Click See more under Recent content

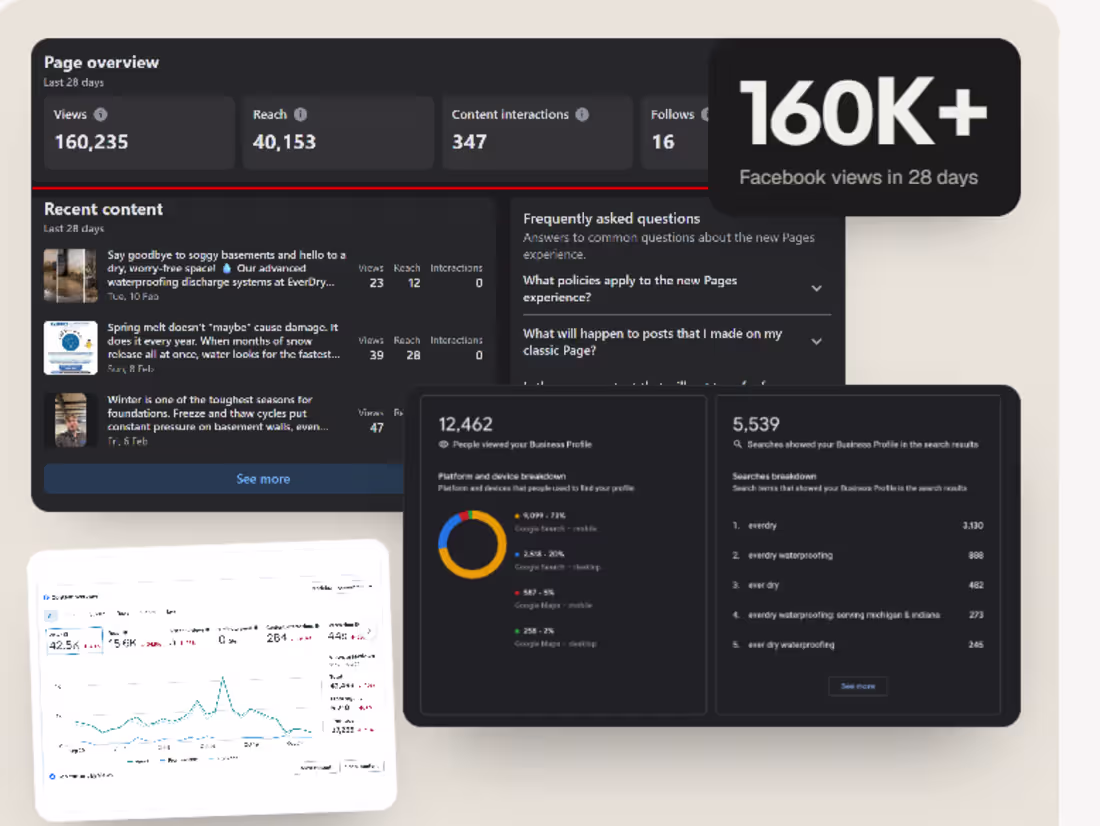(x=263, y=479)
